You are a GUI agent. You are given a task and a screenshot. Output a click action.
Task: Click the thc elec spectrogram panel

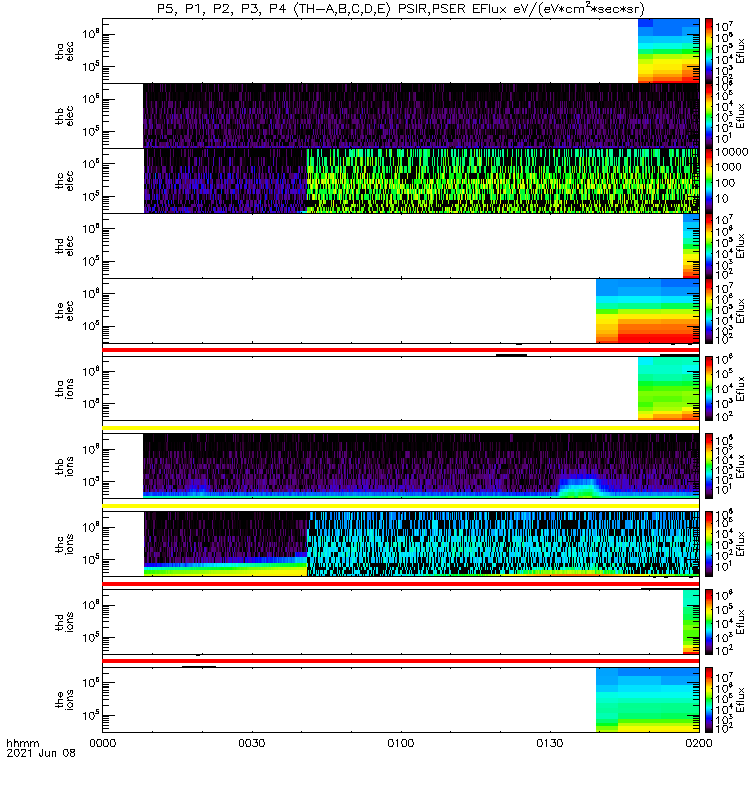coord(401,181)
